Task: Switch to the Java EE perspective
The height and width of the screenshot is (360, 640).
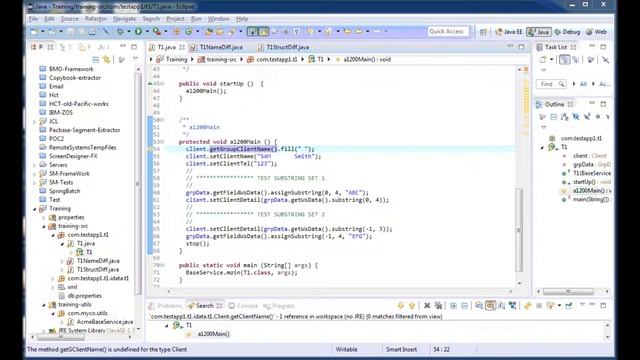Action: pos(509,32)
